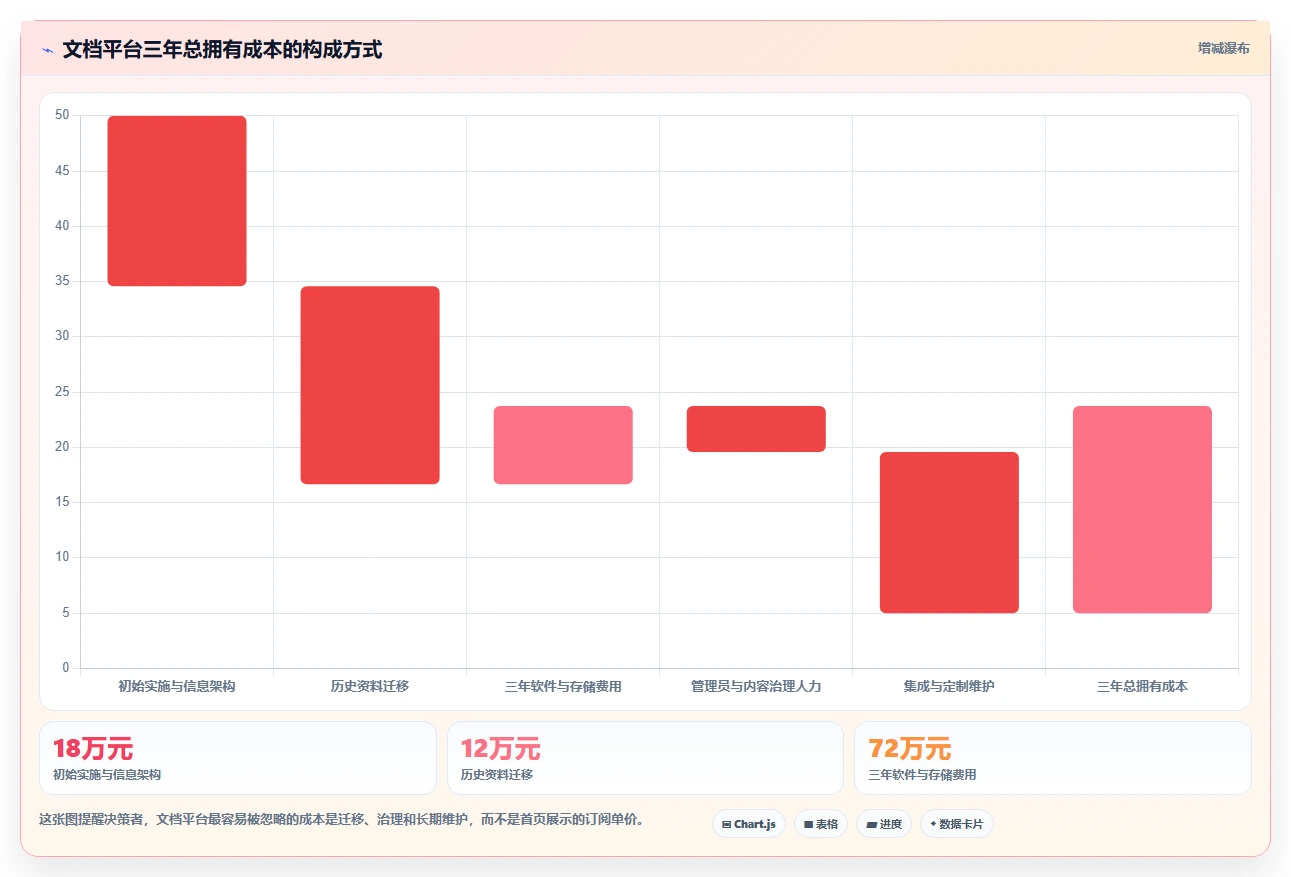Click x-axis label 管理员与内容治理人力

756,686
